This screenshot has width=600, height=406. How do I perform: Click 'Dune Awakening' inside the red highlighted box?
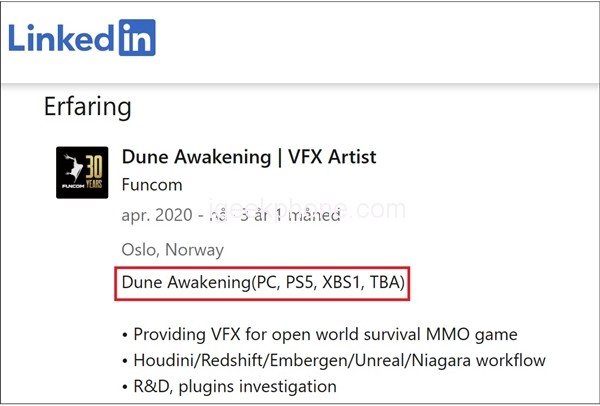(186, 283)
